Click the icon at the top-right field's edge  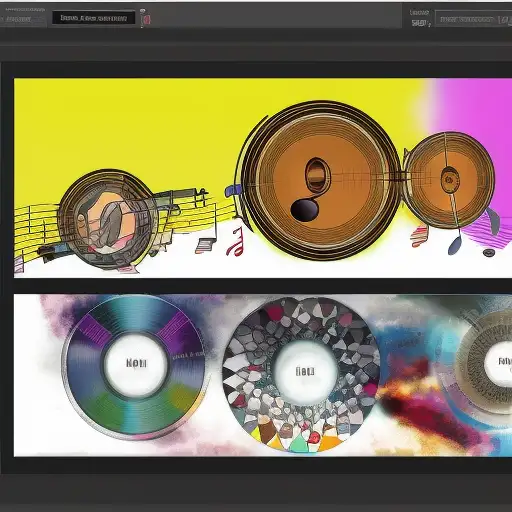(505, 20)
